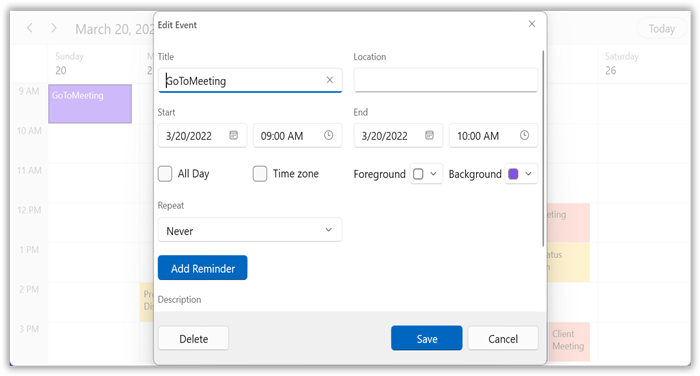Click the 12 PM time label
The height and width of the screenshot is (376, 700).
click(x=29, y=210)
